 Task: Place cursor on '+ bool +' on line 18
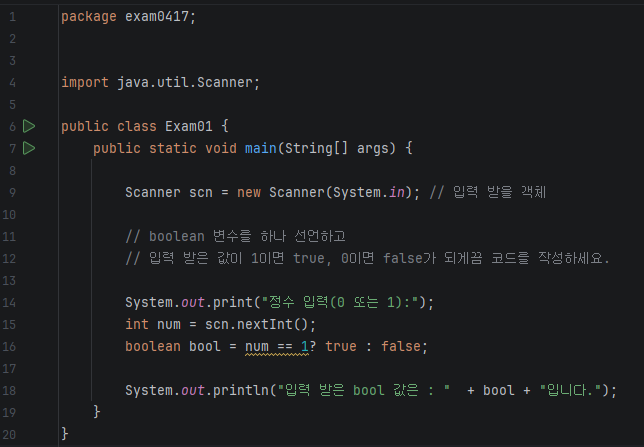tap(499, 390)
